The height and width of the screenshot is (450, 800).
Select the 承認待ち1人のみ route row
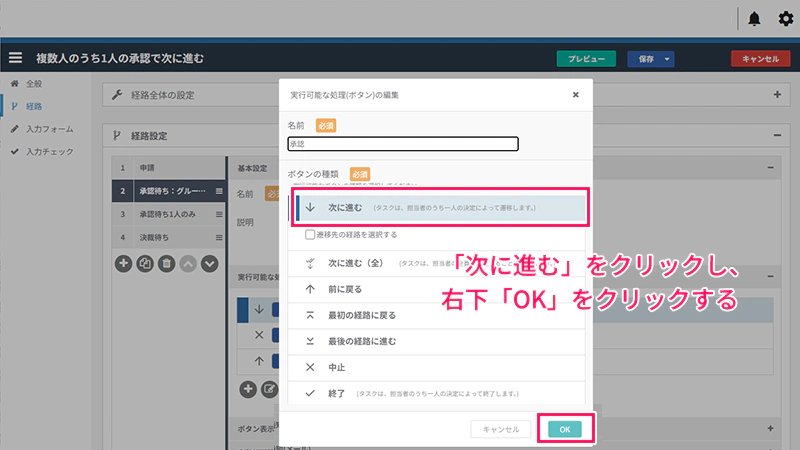pos(165,214)
